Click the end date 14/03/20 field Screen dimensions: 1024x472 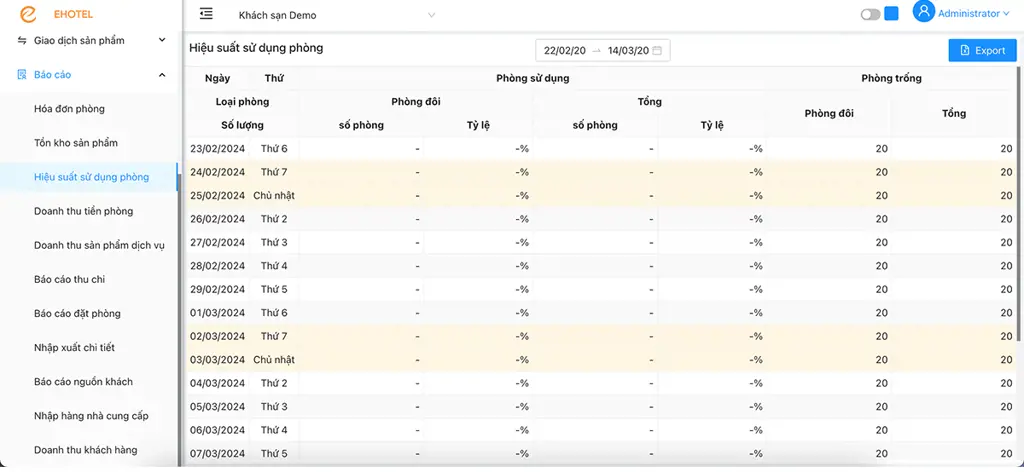628,50
